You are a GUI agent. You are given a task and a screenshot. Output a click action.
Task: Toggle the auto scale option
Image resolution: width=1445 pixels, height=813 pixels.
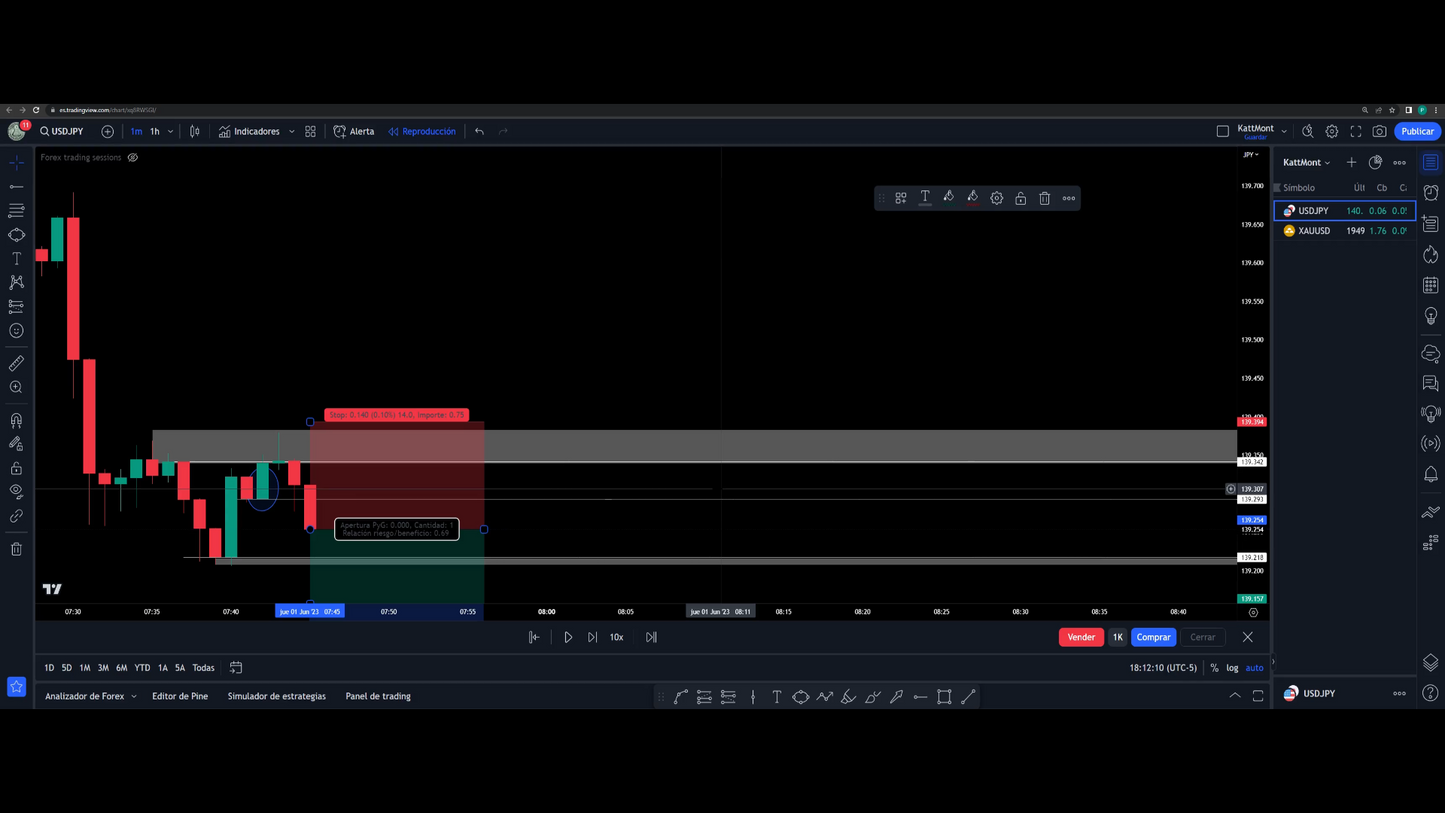1254,668
